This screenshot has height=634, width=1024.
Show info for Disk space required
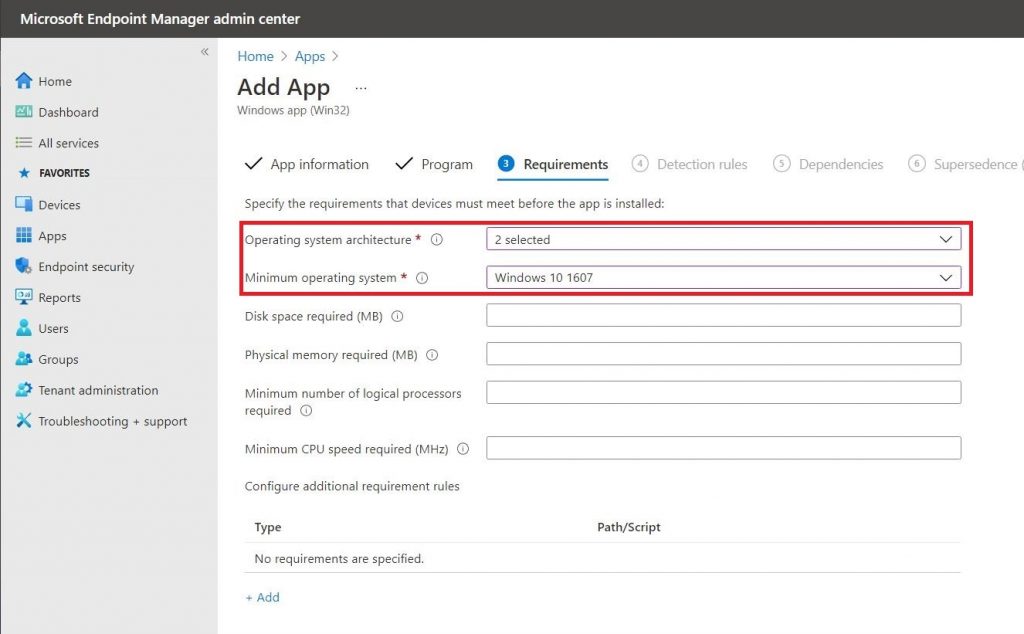pos(397,317)
